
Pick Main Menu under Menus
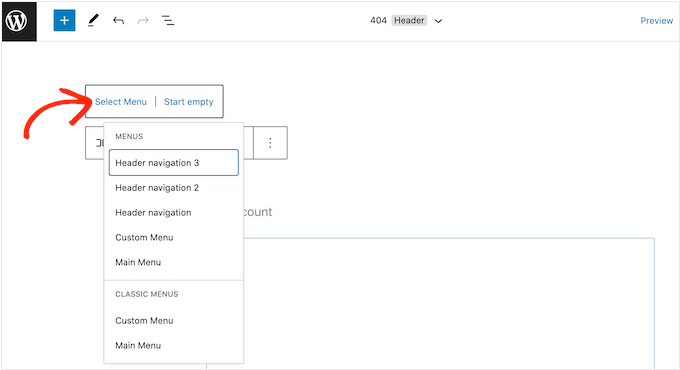point(173,262)
